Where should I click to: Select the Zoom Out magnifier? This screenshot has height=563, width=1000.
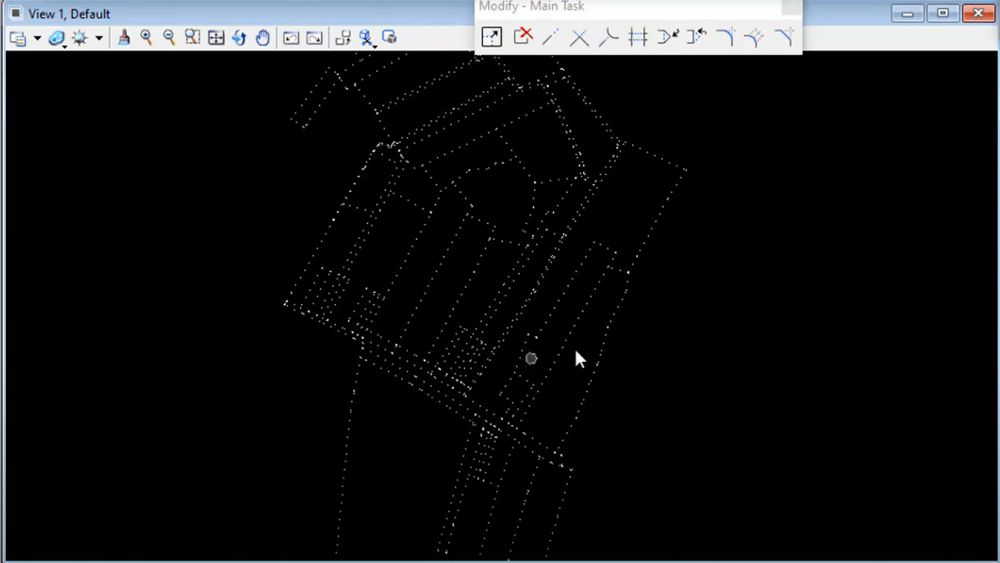169,38
